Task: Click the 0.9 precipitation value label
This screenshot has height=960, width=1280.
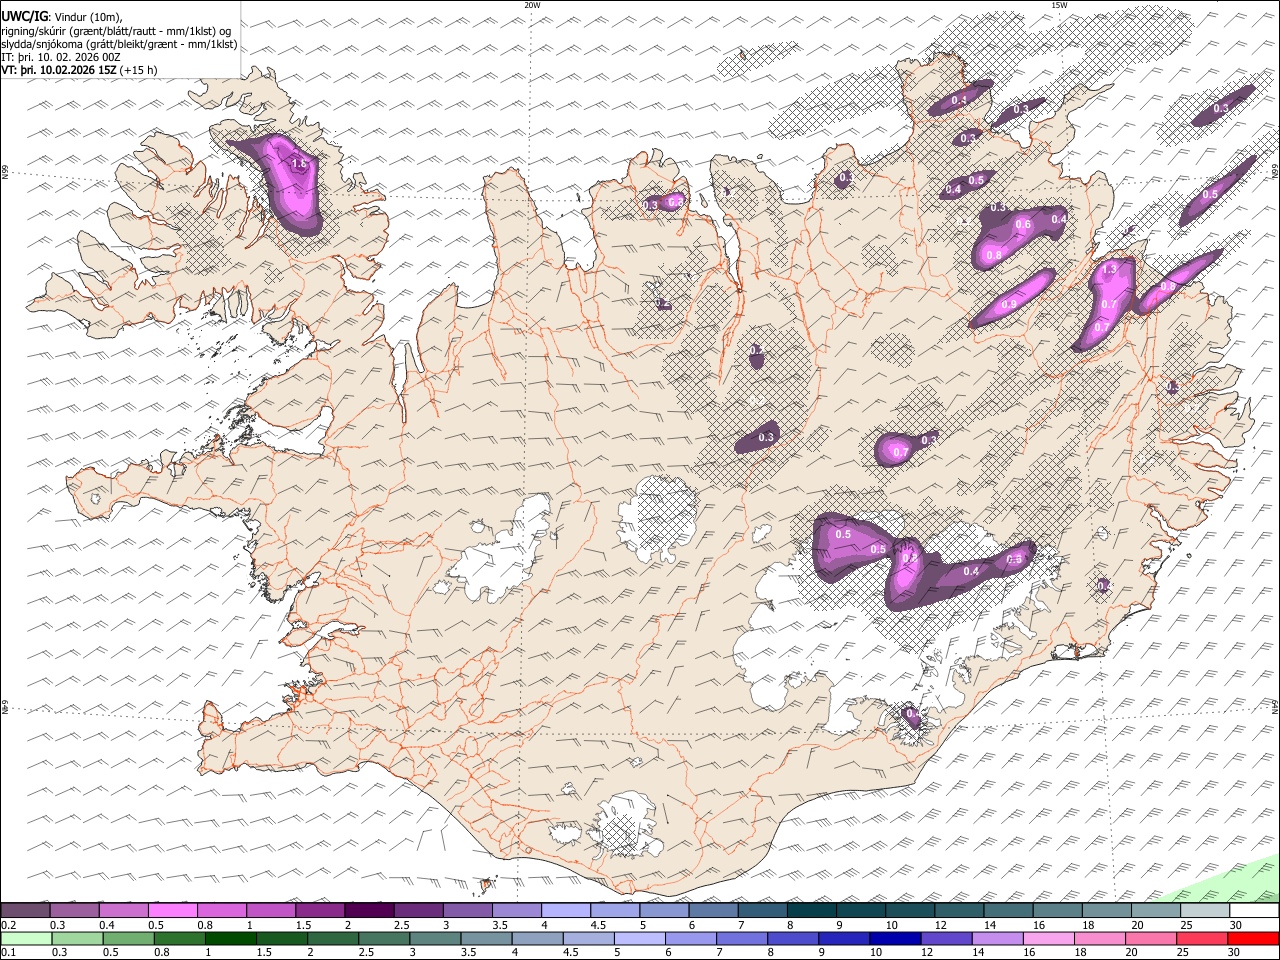Action: tap(1009, 305)
